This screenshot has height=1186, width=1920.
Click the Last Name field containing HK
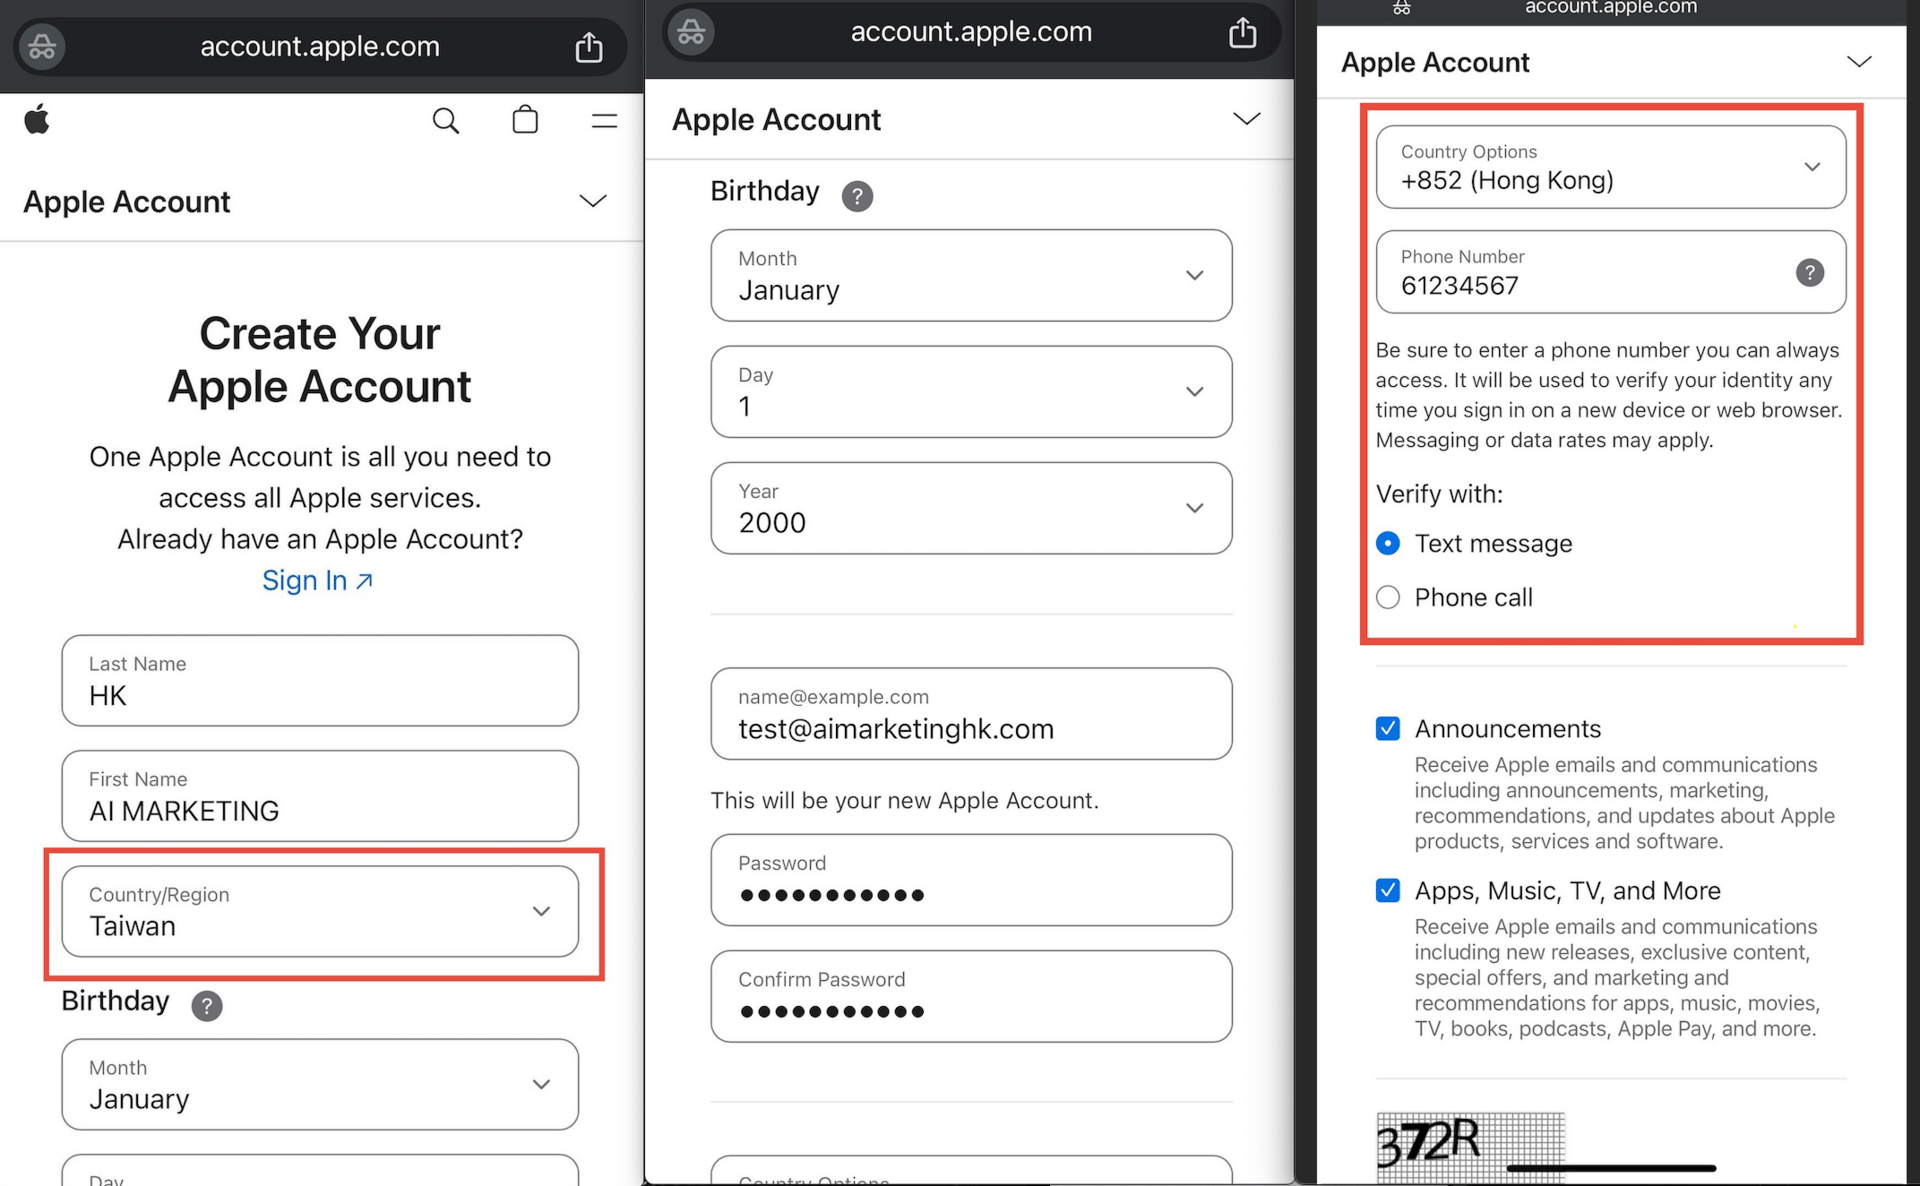coord(320,681)
